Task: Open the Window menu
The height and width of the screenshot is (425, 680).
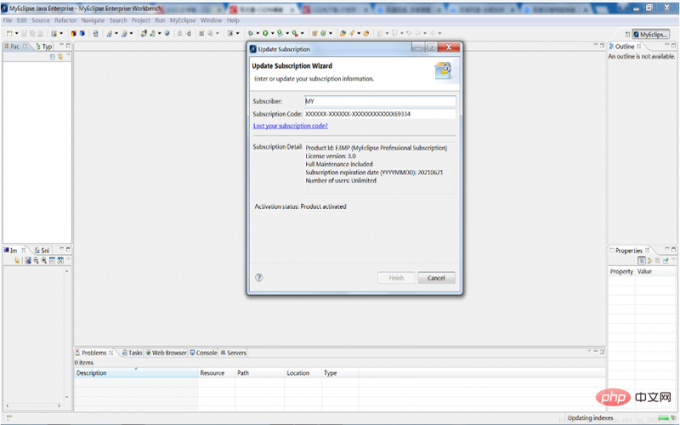Action: pyautogui.click(x=211, y=20)
